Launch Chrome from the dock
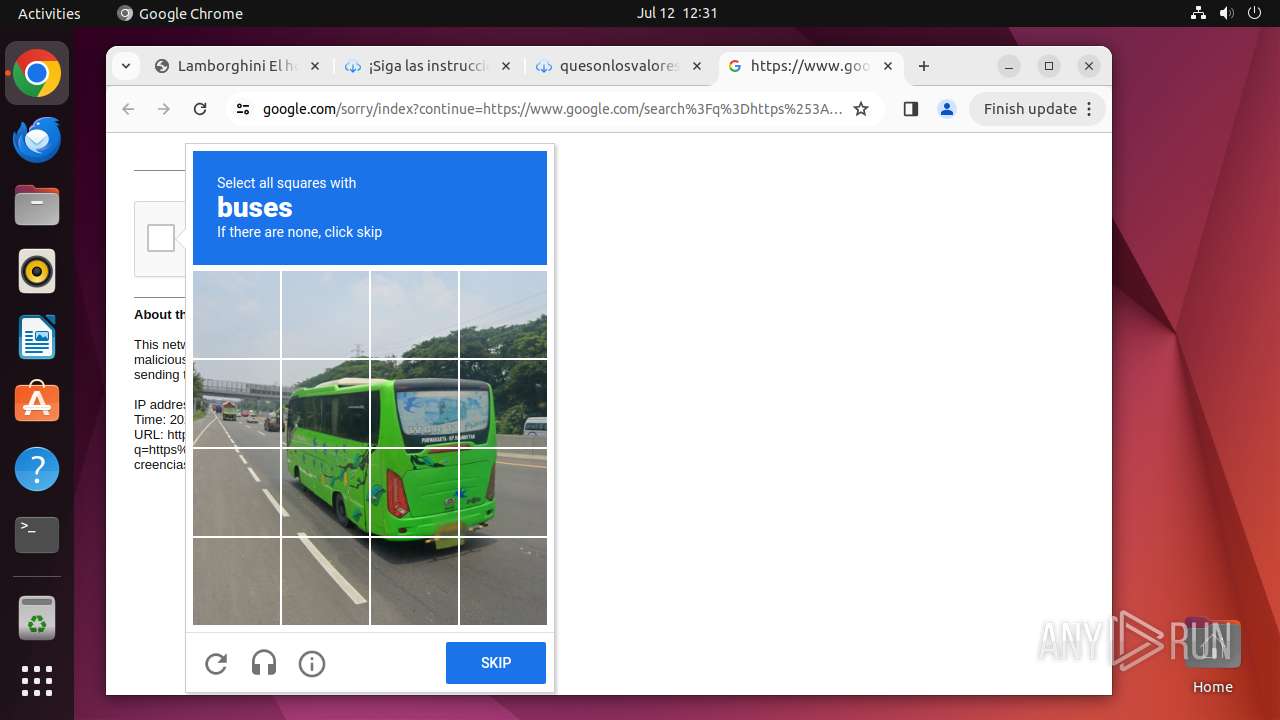 coord(37,74)
